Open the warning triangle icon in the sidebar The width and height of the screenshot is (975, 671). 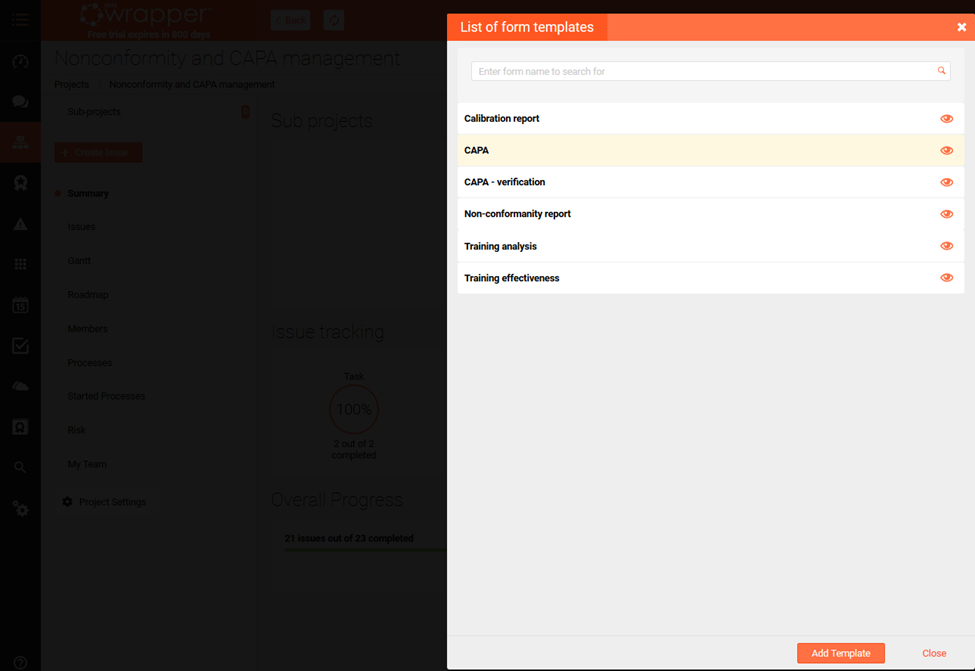(x=20, y=224)
